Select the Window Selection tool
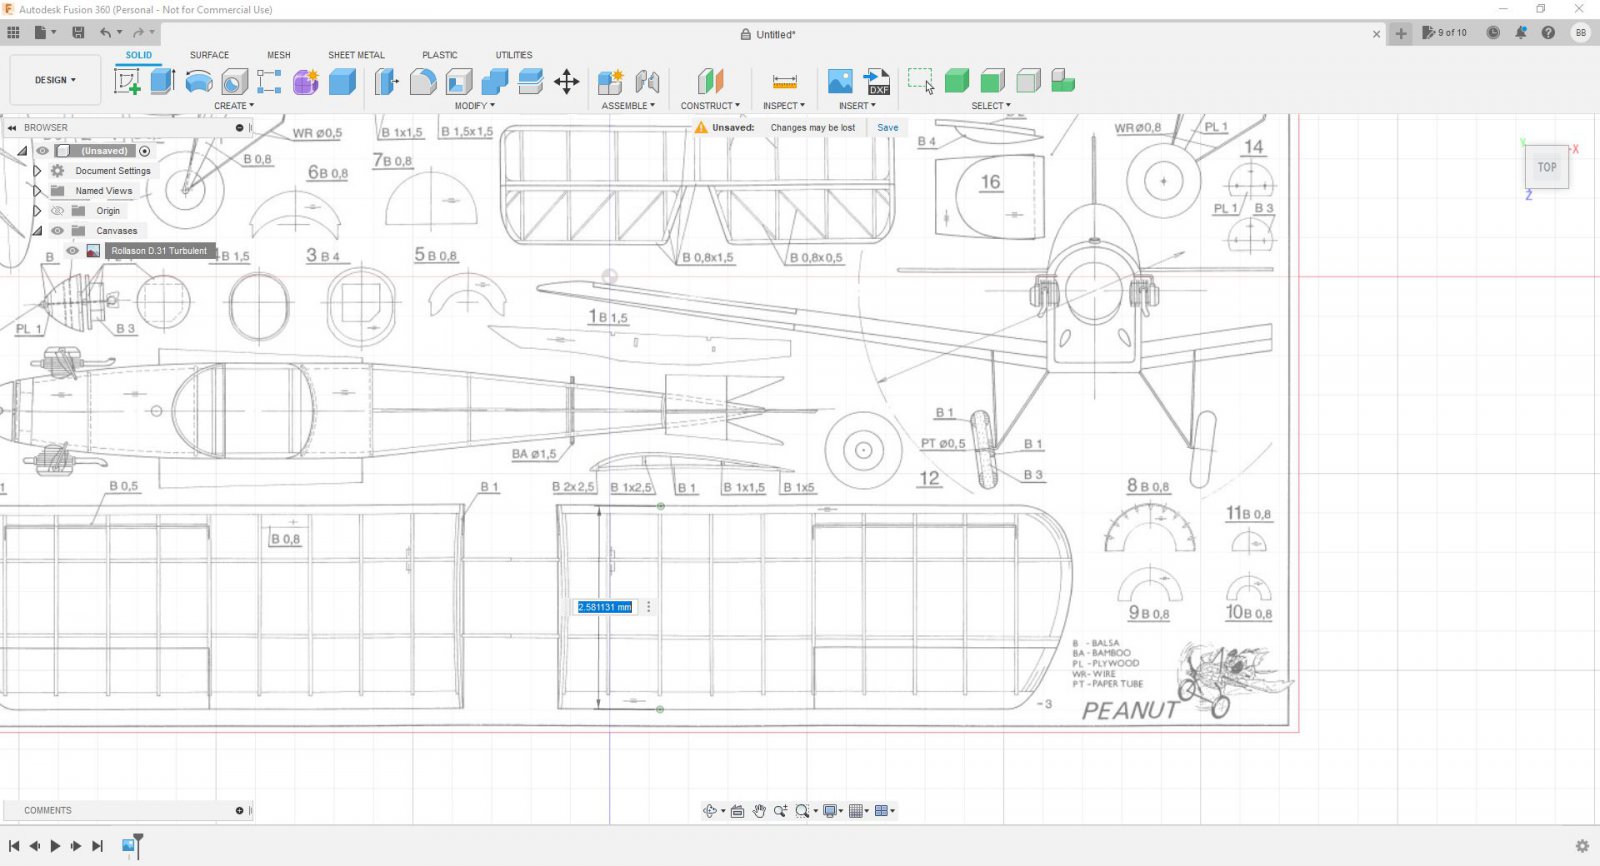This screenshot has width=1600, height=866. coord(921,81)
